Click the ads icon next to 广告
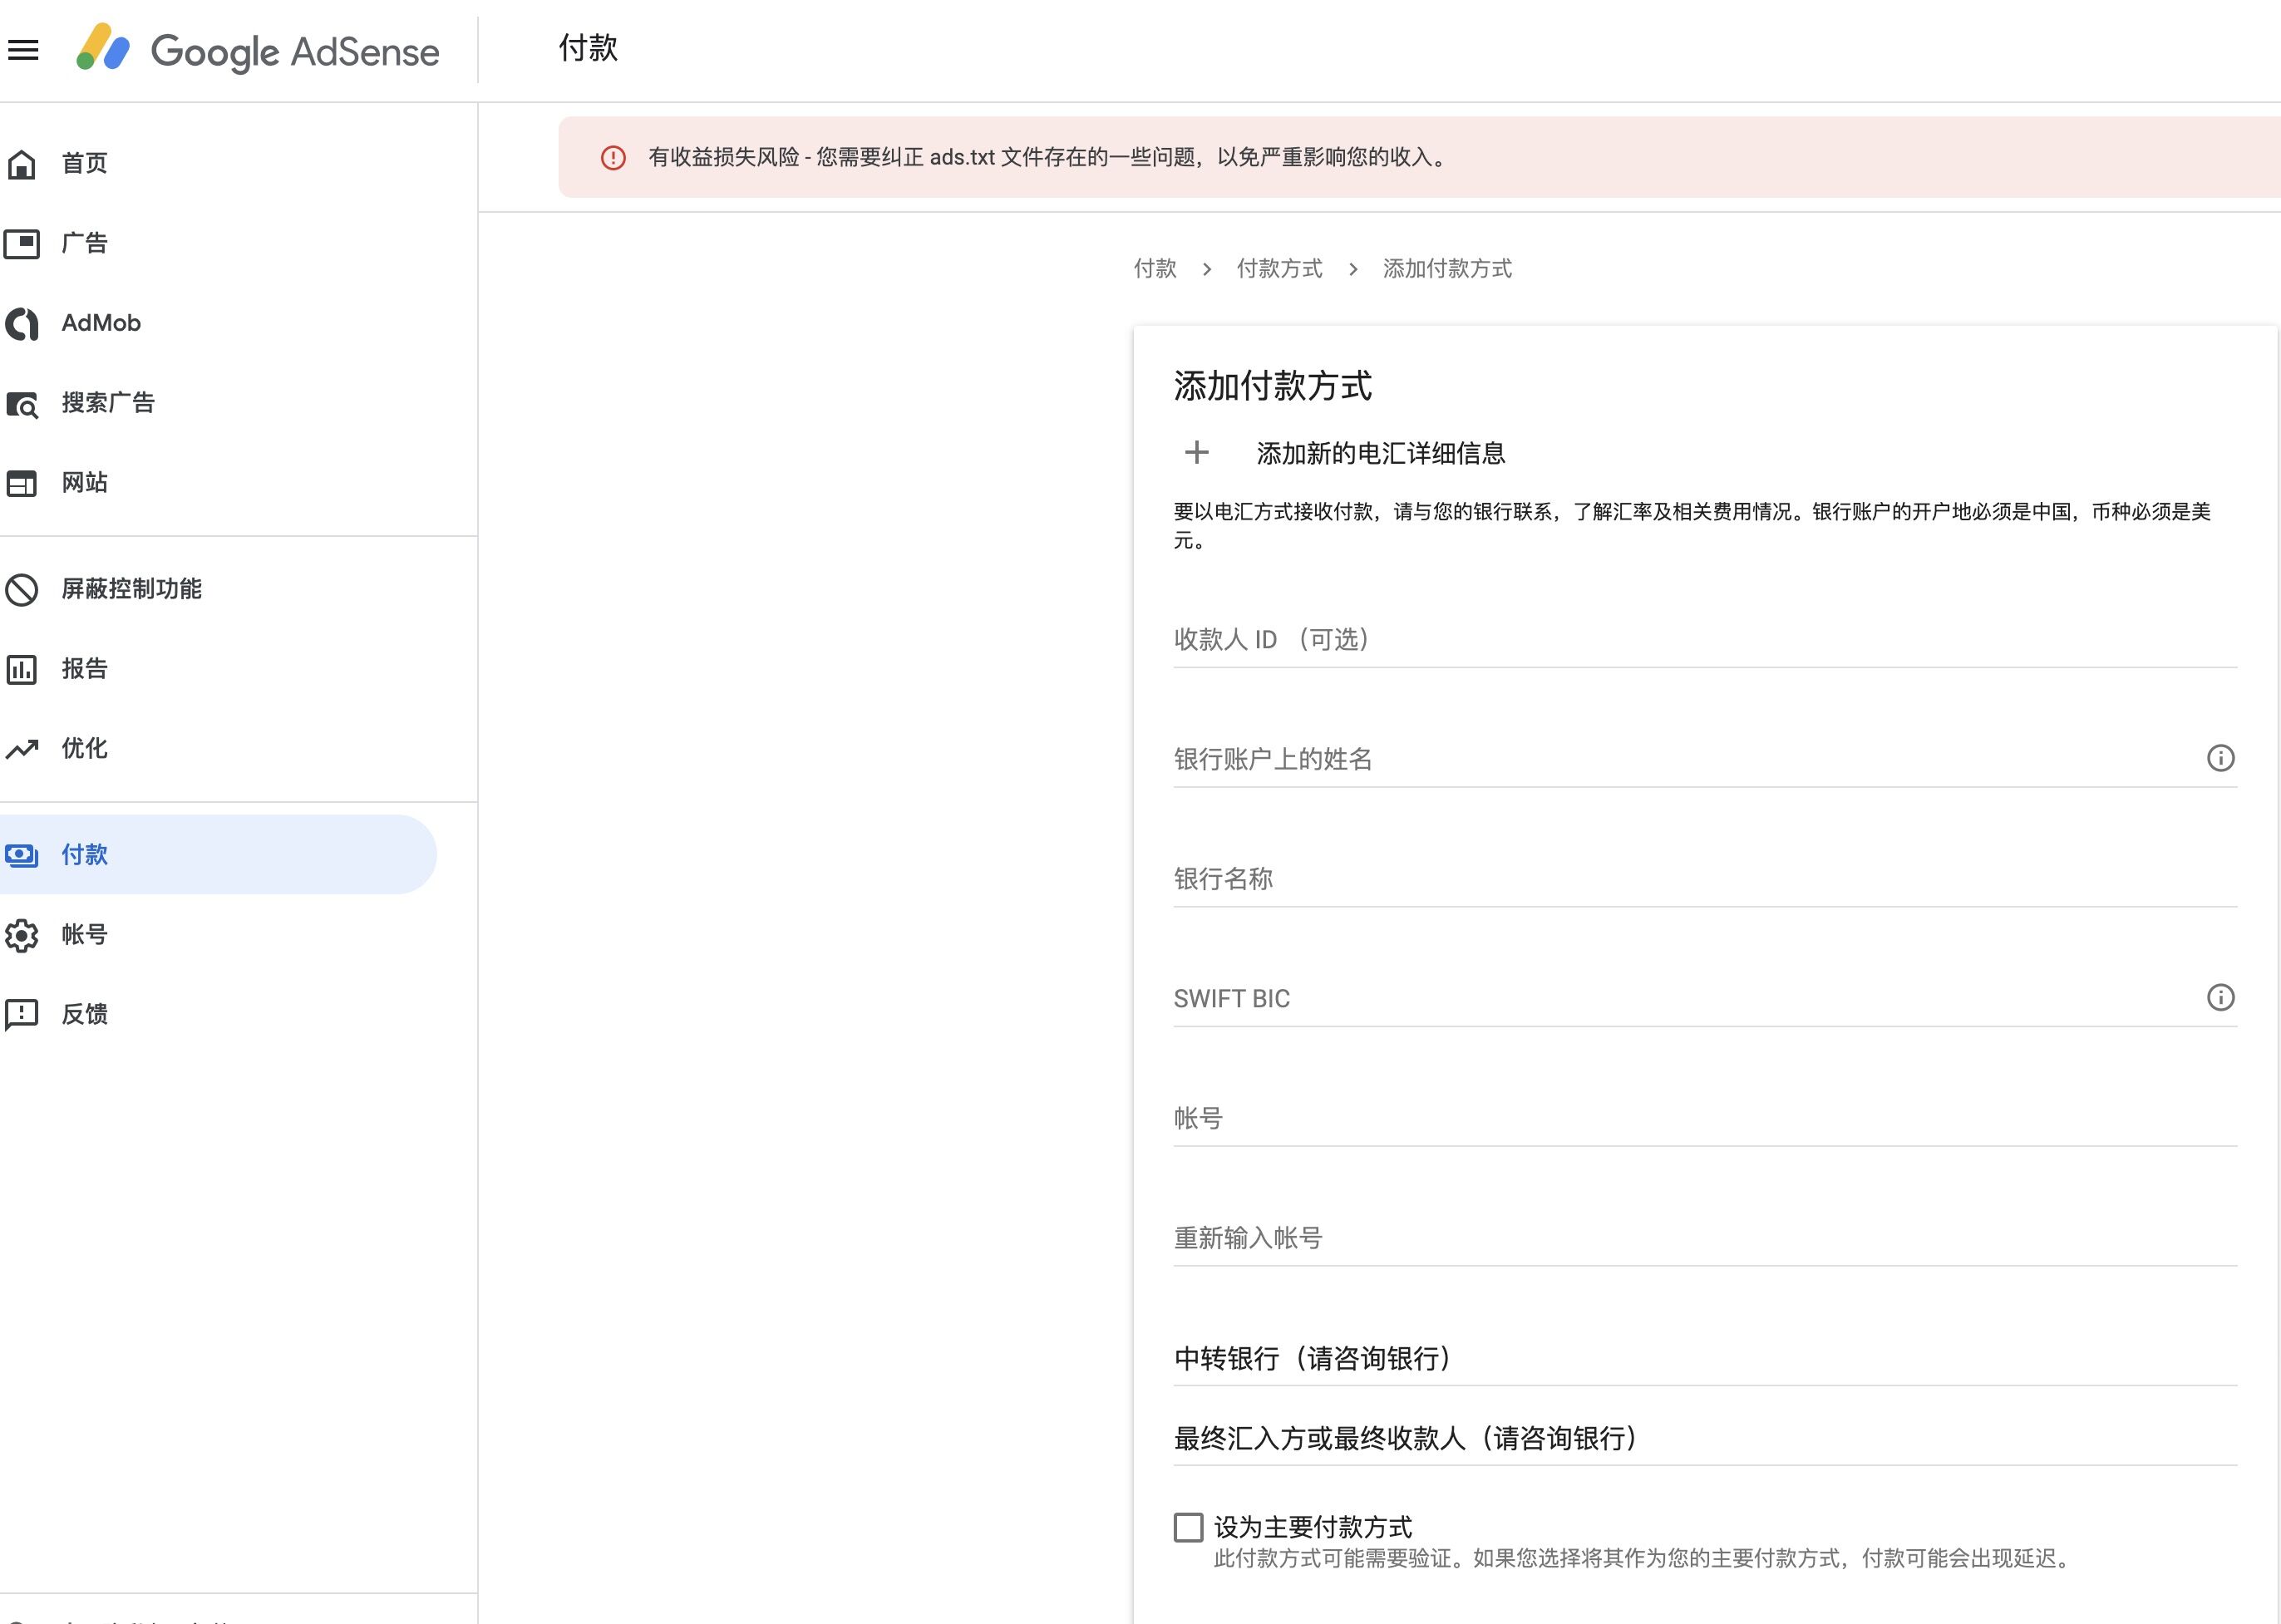Screen dimensions: 2281x1624 tap(22, 243)
